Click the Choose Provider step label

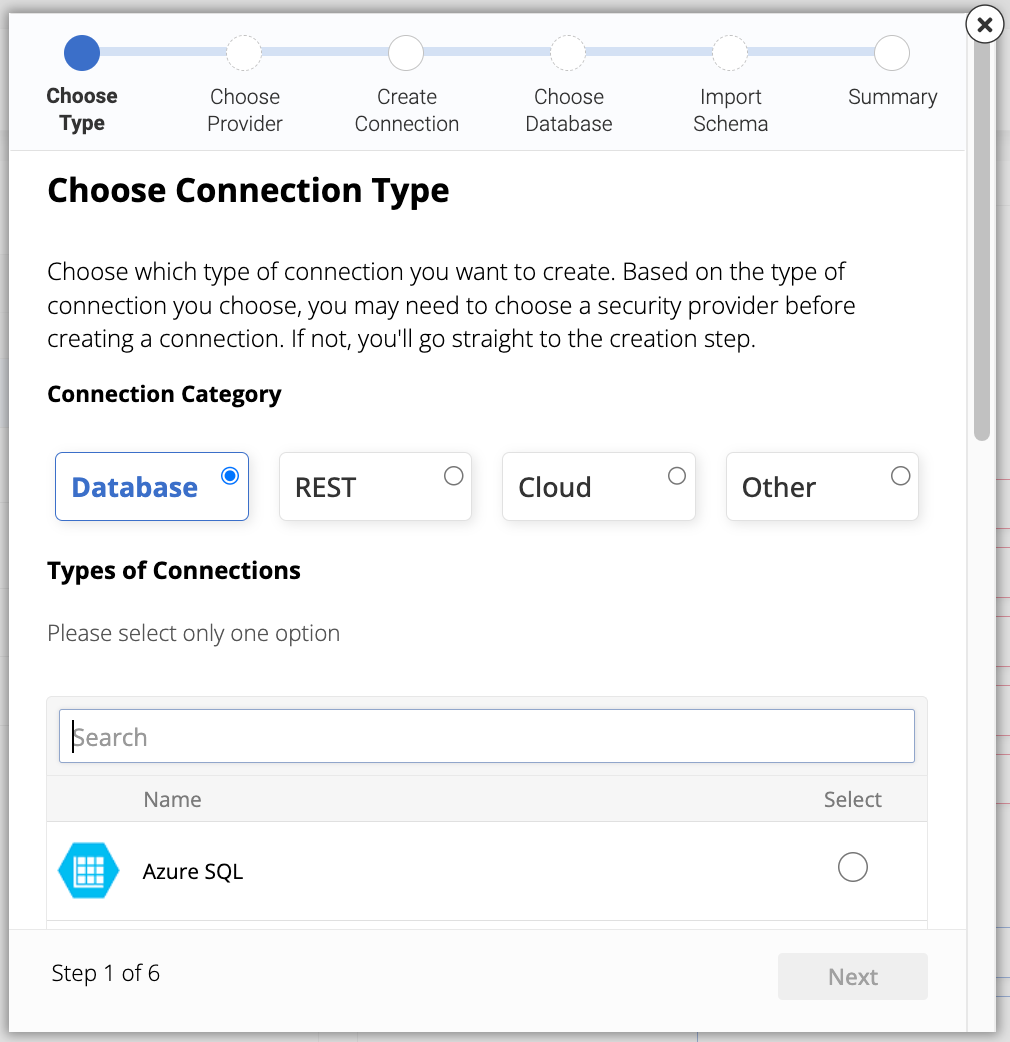click(244, 110)
